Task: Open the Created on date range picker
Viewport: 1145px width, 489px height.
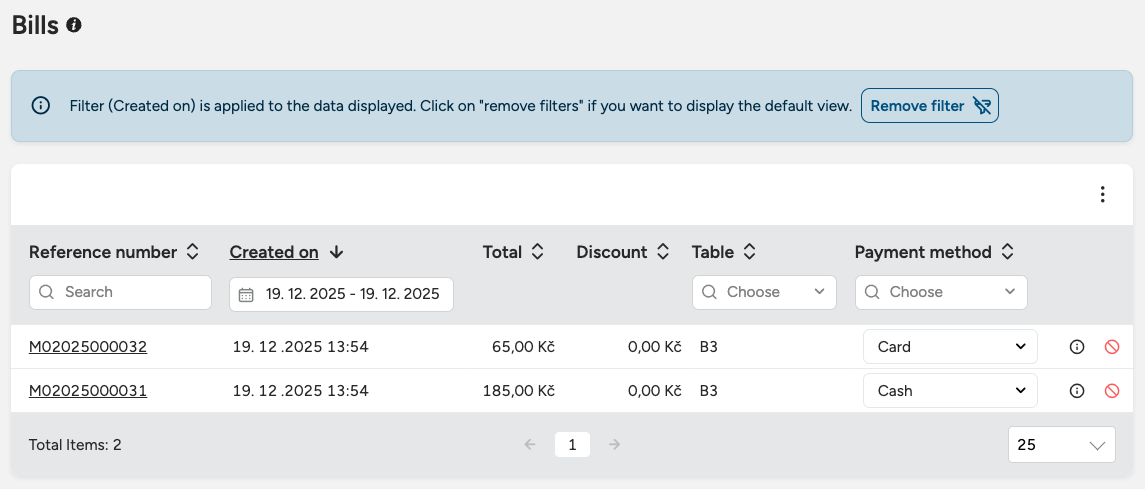Action: 341,294
